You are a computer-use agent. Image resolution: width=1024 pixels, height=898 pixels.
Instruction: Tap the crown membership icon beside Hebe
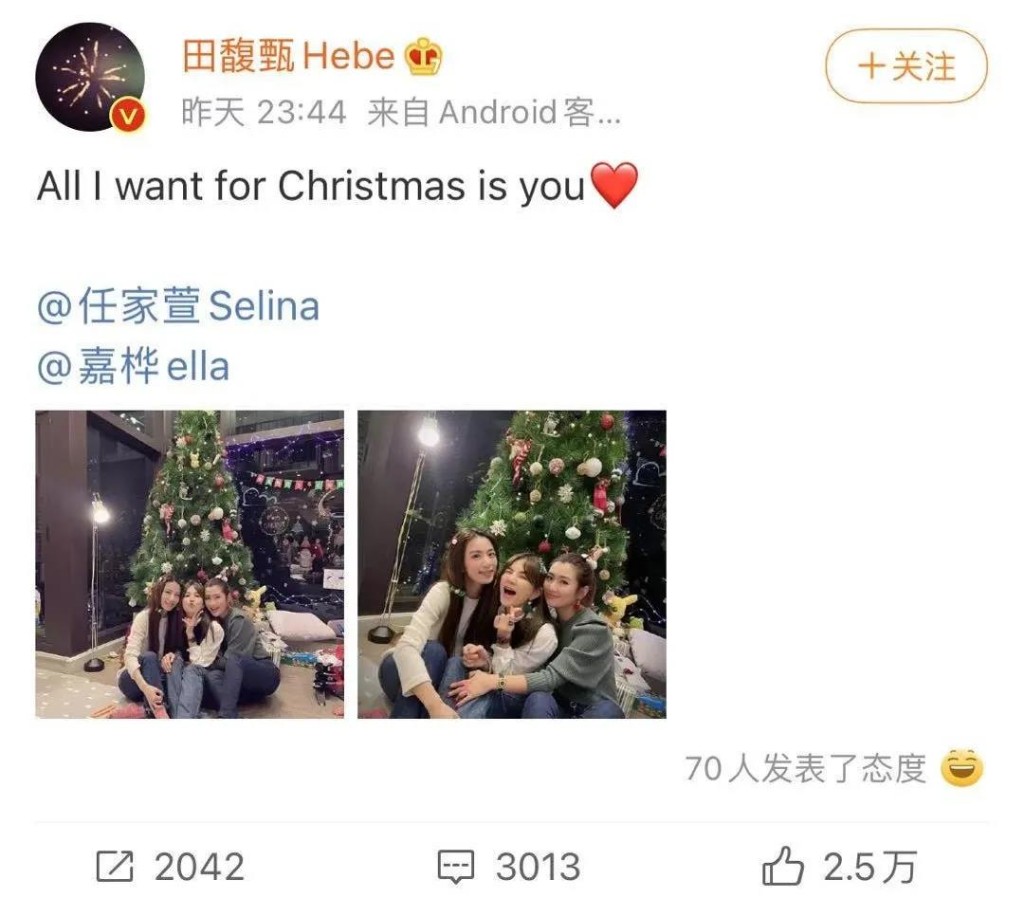[424, 56]
